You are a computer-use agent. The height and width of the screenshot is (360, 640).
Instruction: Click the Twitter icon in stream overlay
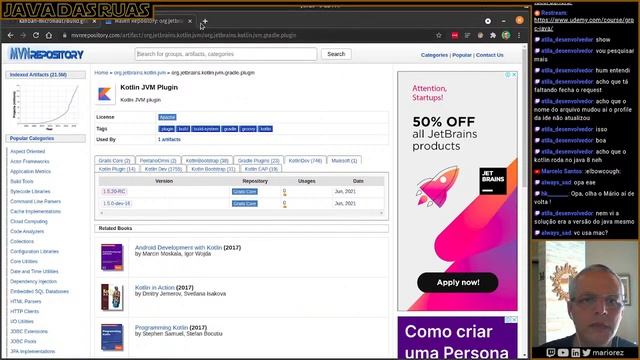coord(587,353)
